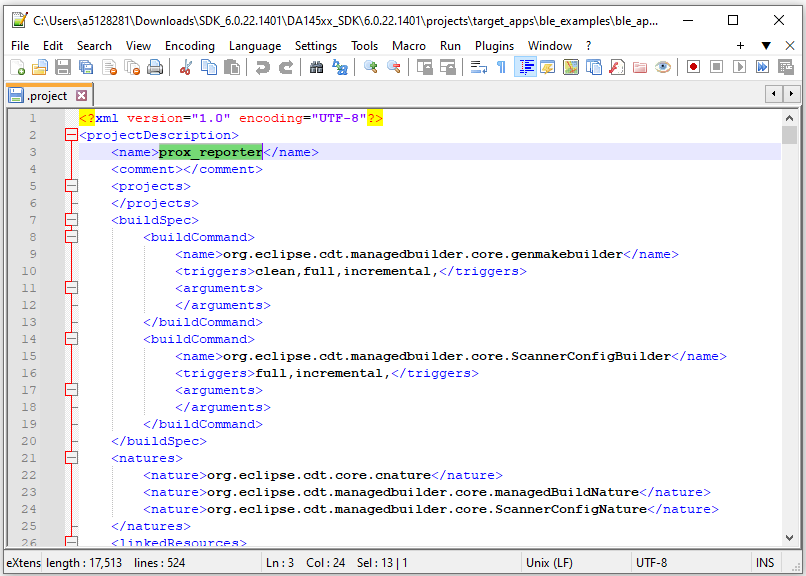Save the document with Save icon
This screenshot has height=576, width=806.
(63, 67)
